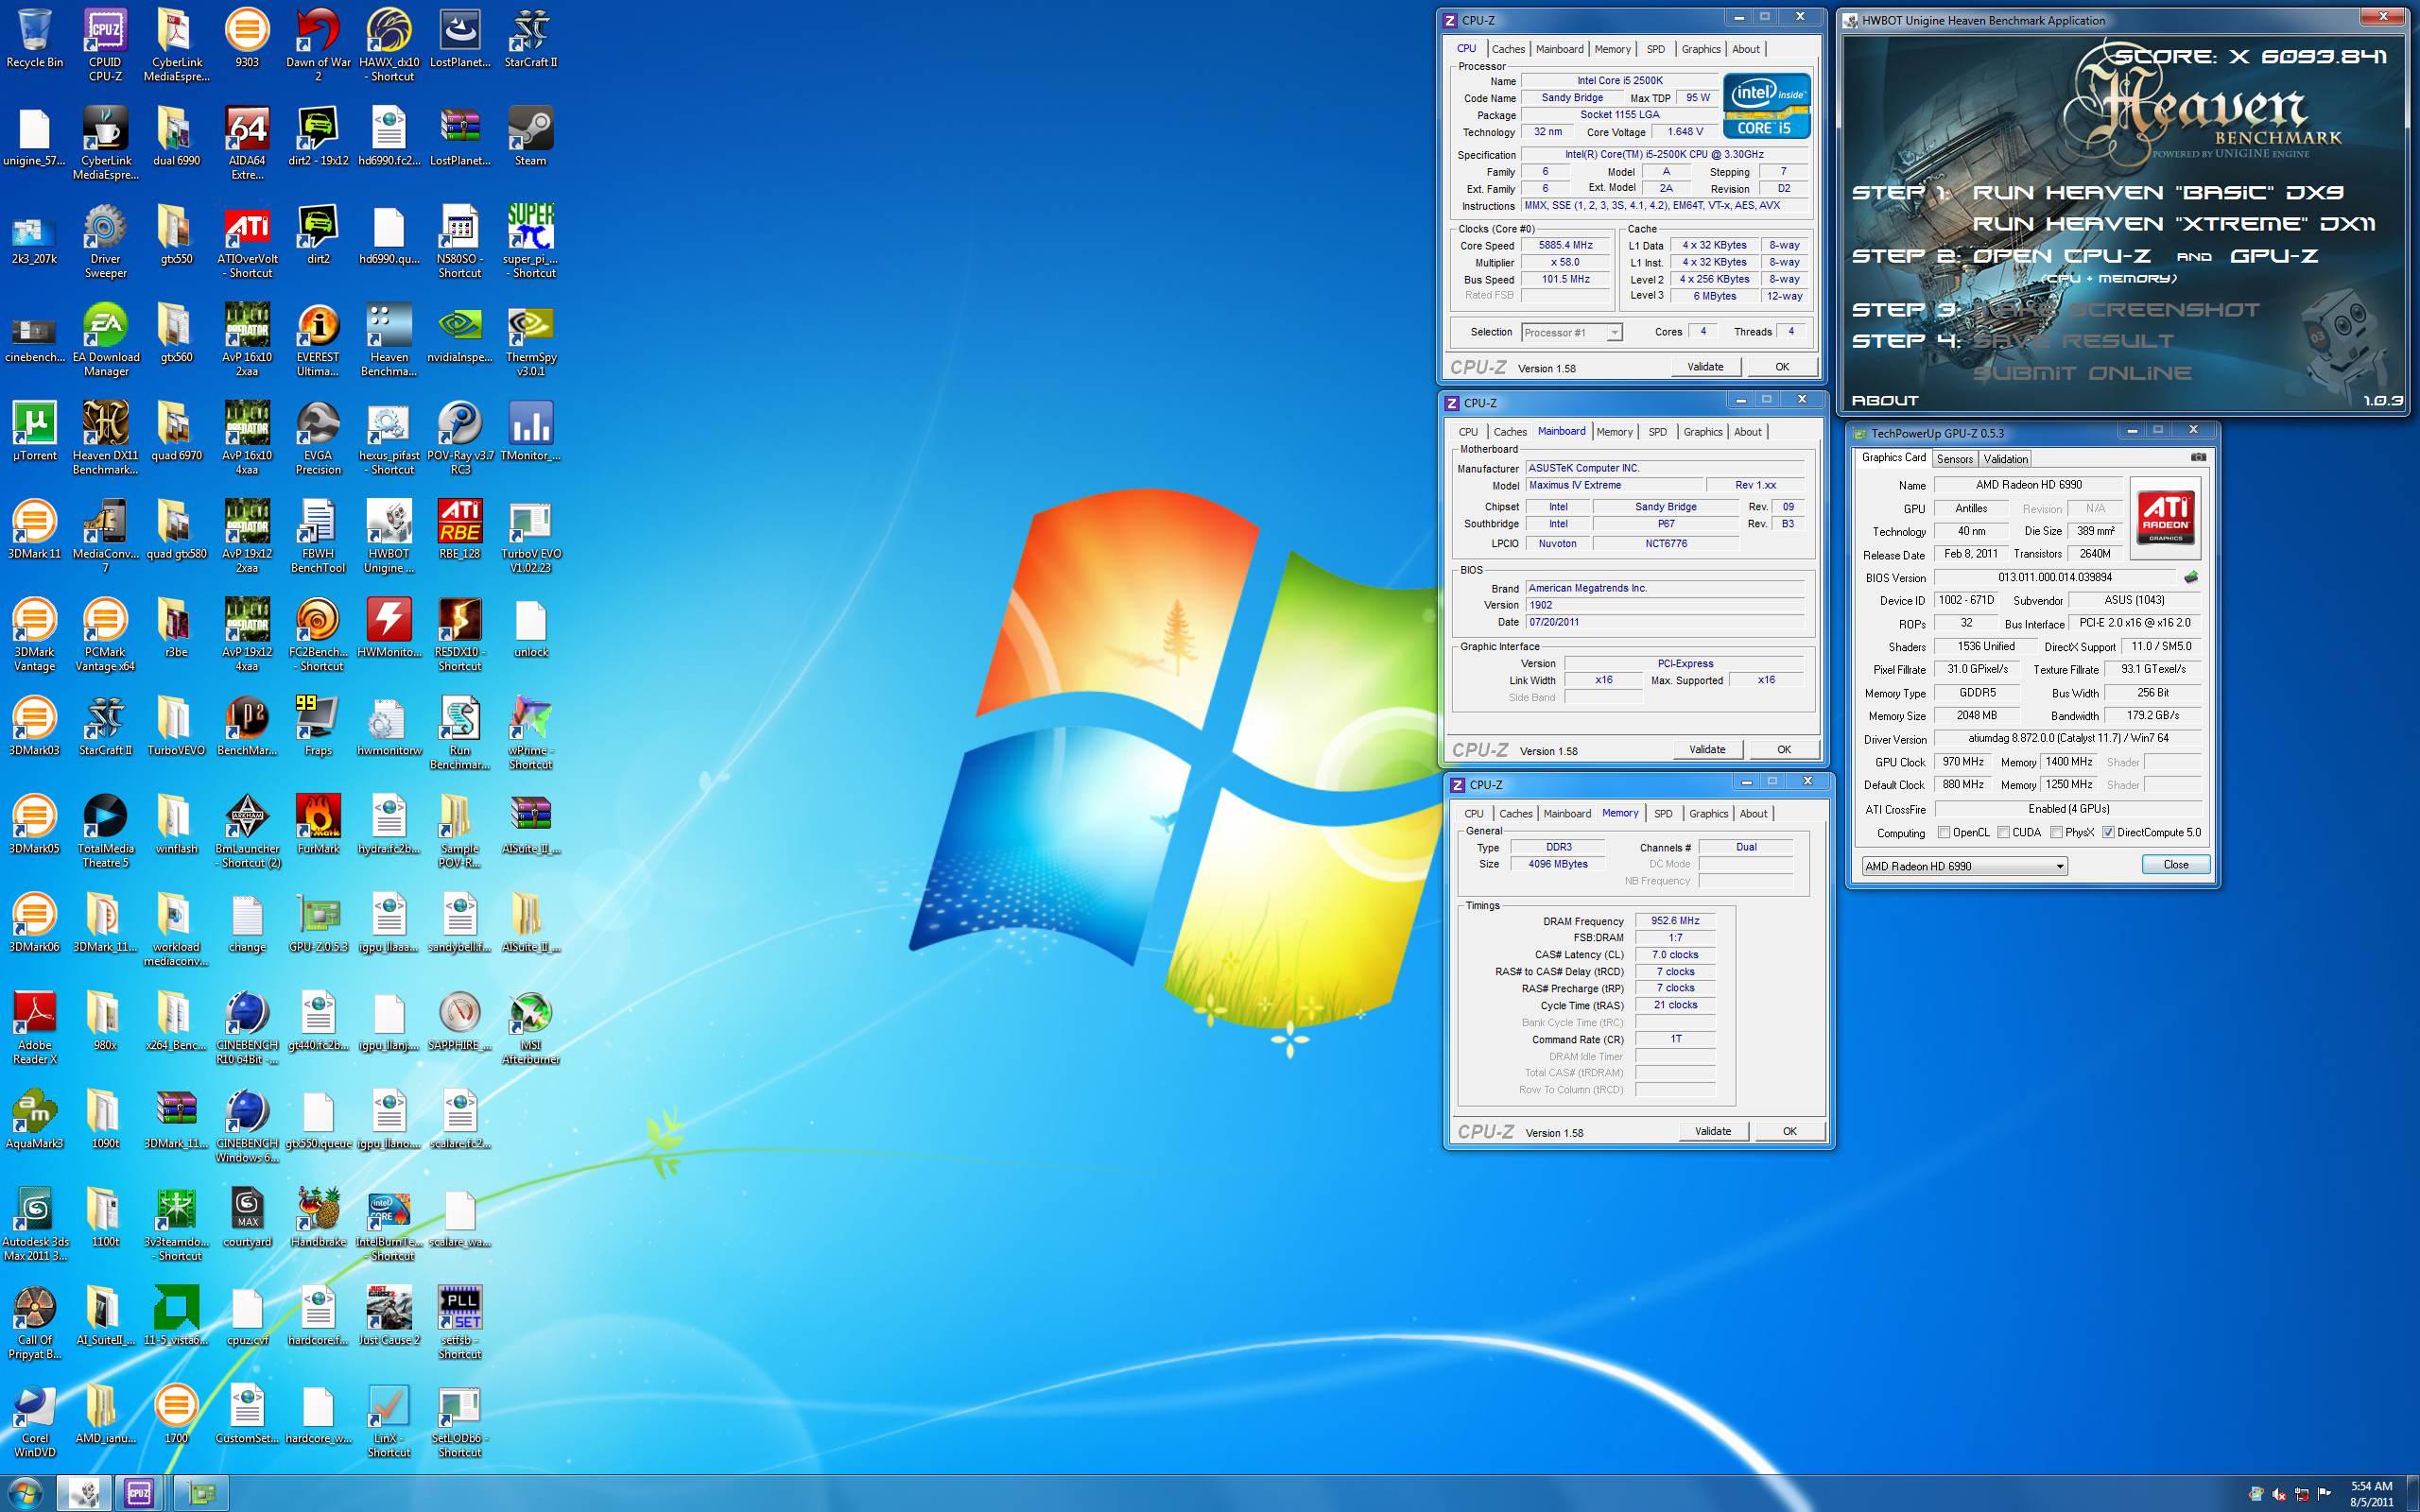Viewport: 2420px width, 1512px height.
Task: Click the taskbar clock showing 5:54 AM
Action: [x=2371, y=1494]
